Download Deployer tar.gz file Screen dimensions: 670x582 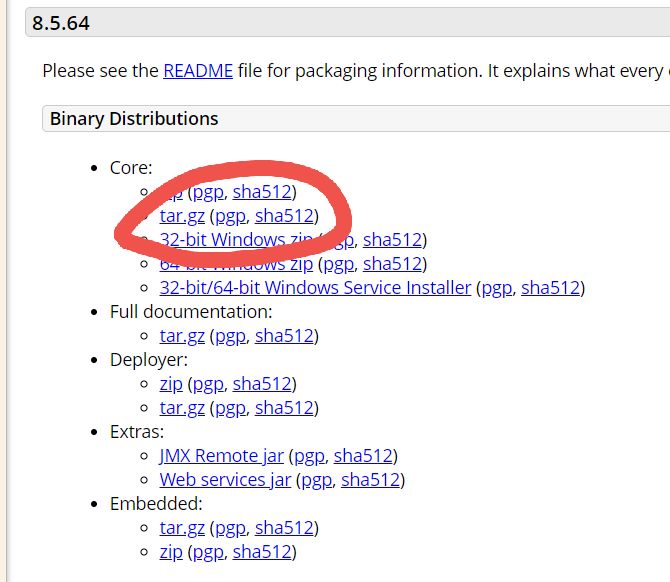(x=182, y=408)
